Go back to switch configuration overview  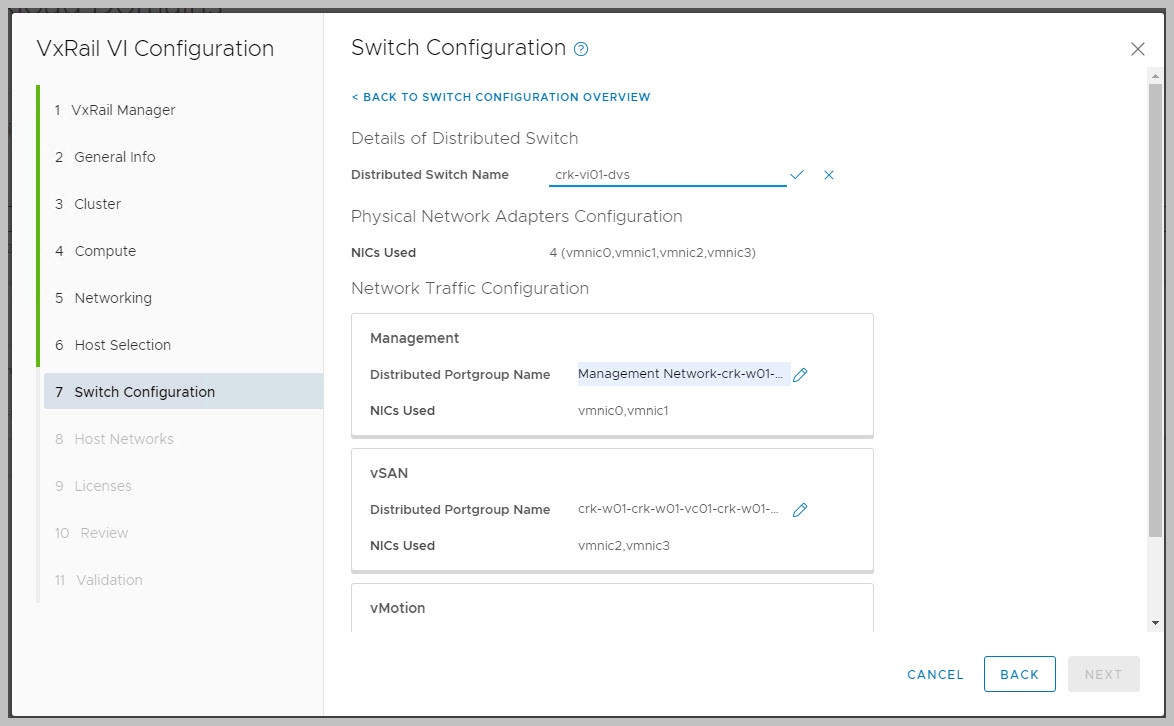pyautogui.click(x=501, y=97)
